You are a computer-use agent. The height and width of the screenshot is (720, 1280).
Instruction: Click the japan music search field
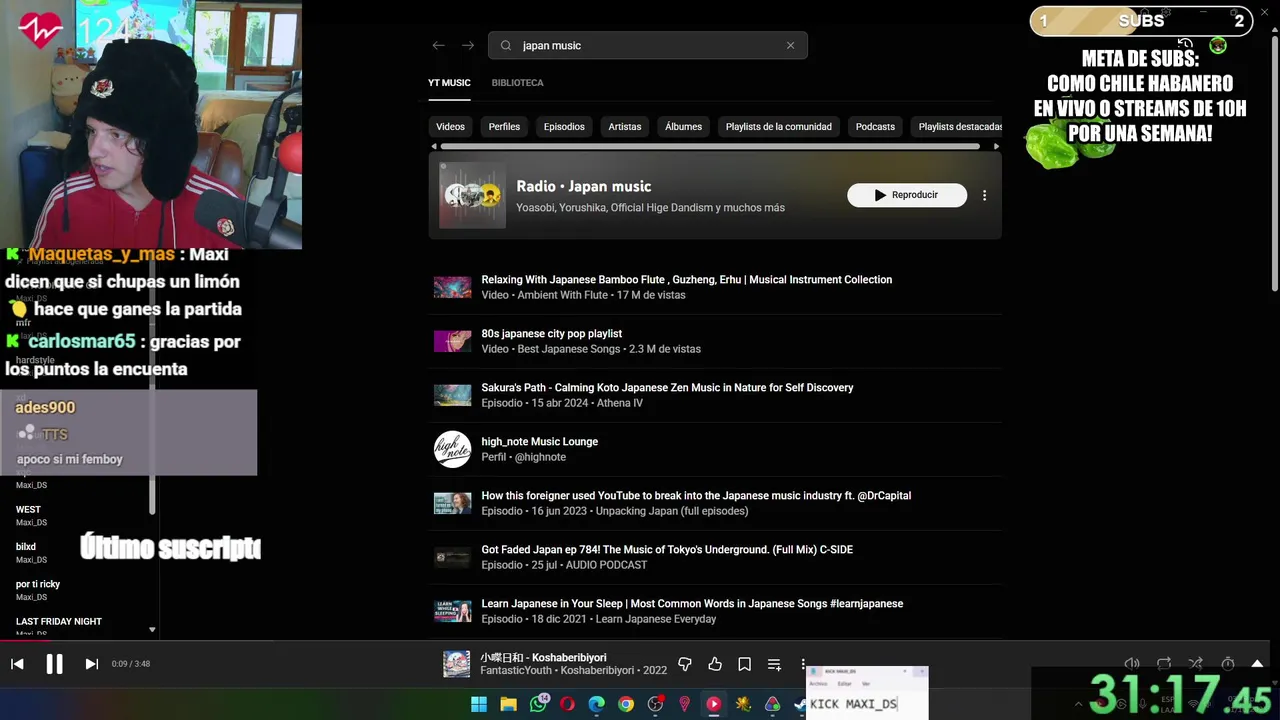(x=648, y=45)
